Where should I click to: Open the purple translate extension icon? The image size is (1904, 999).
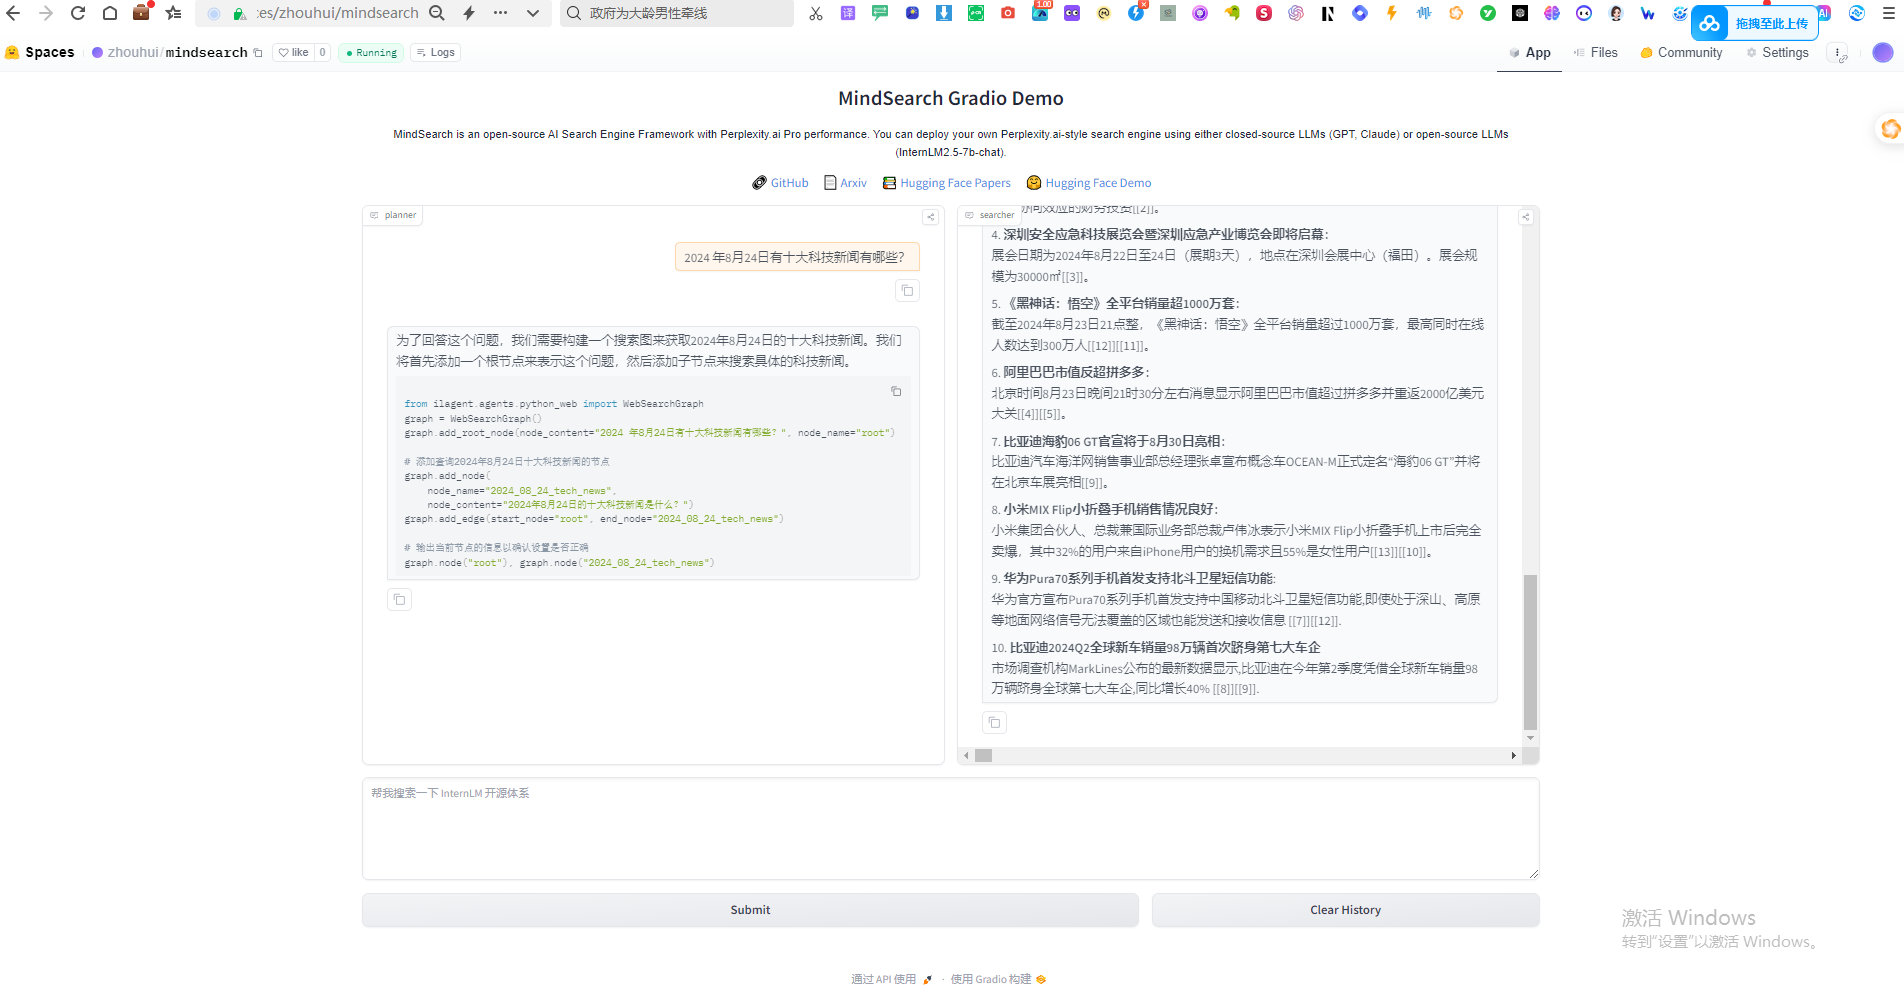pos(848,13)
